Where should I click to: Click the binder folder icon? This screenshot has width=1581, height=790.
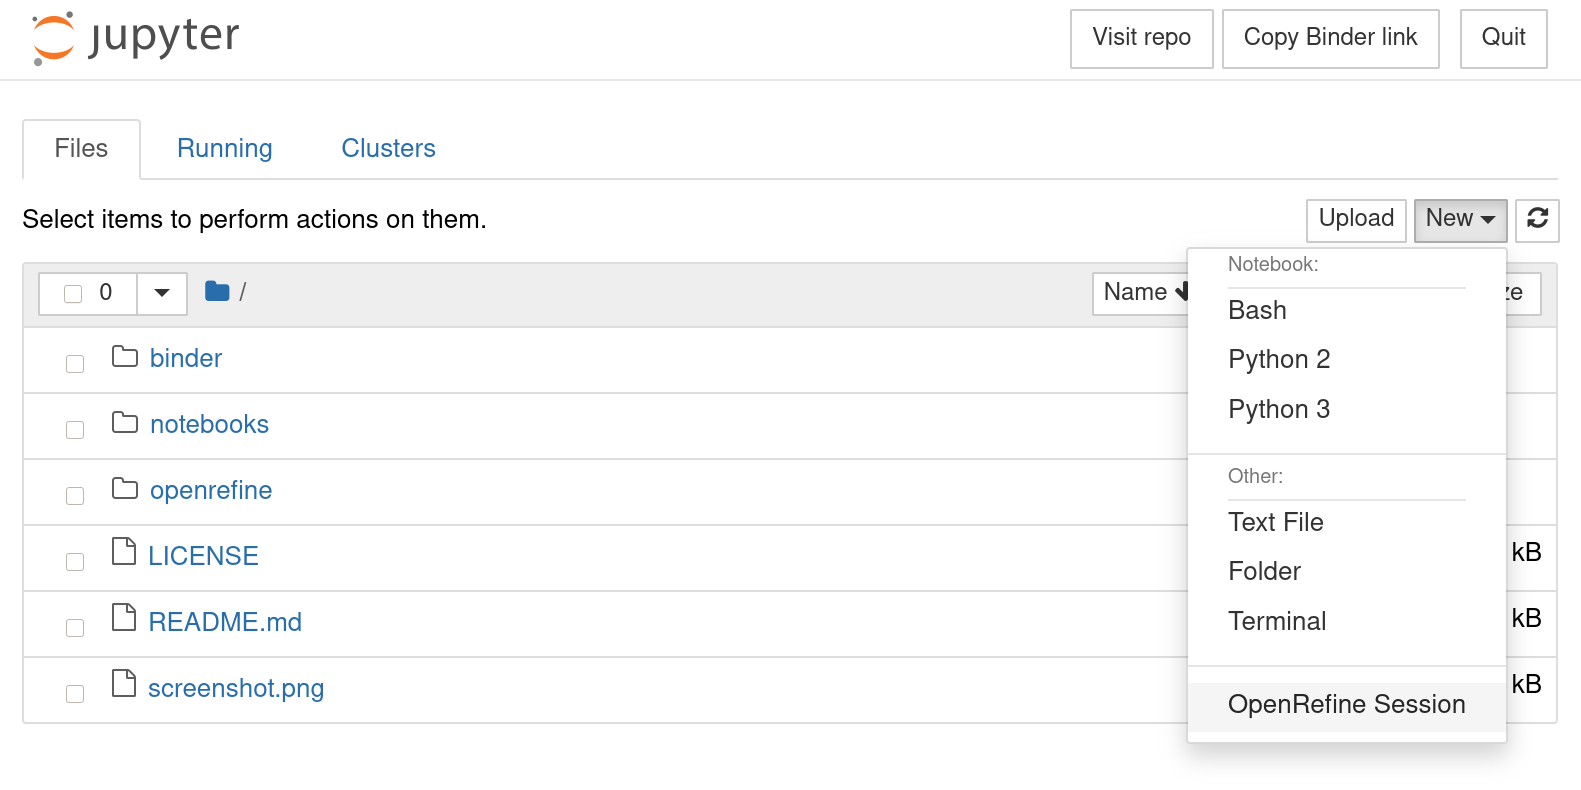coord(125,357)
